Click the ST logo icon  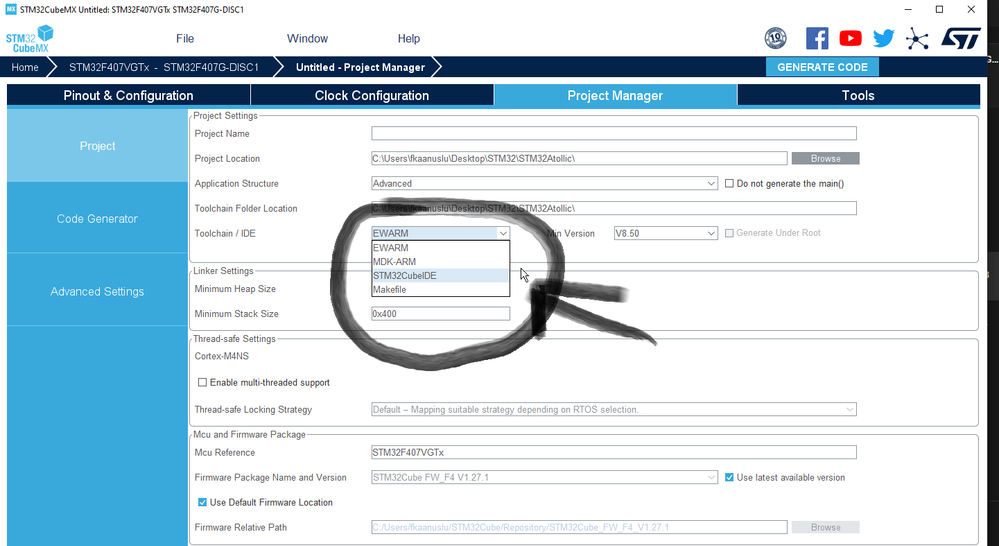961,38
